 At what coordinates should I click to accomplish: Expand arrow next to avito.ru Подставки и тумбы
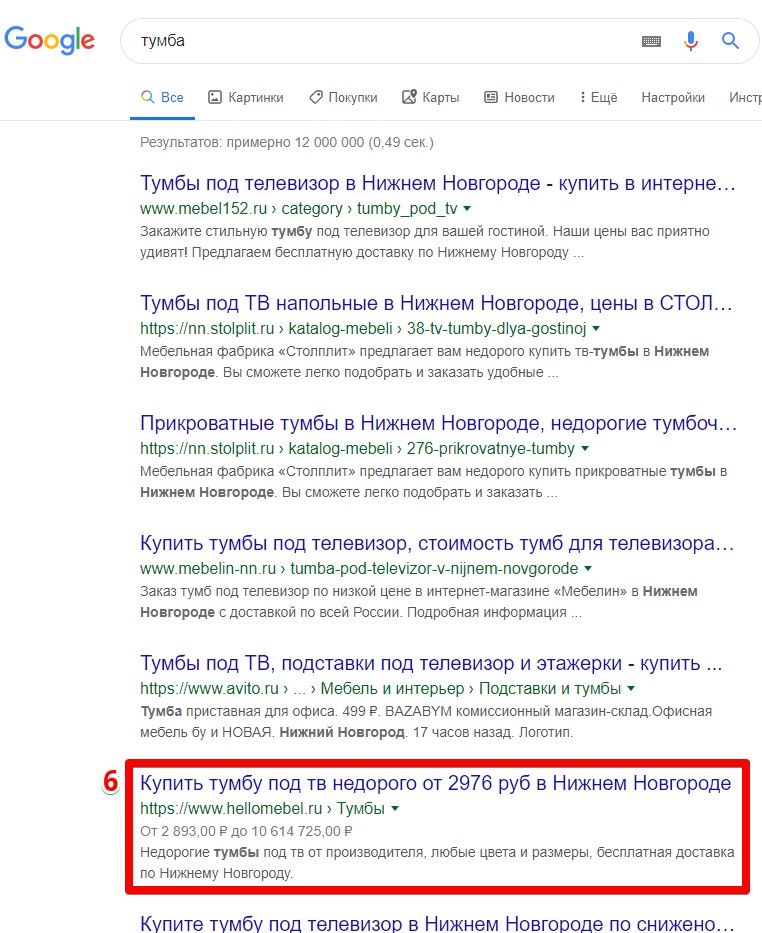click(631, 689)
